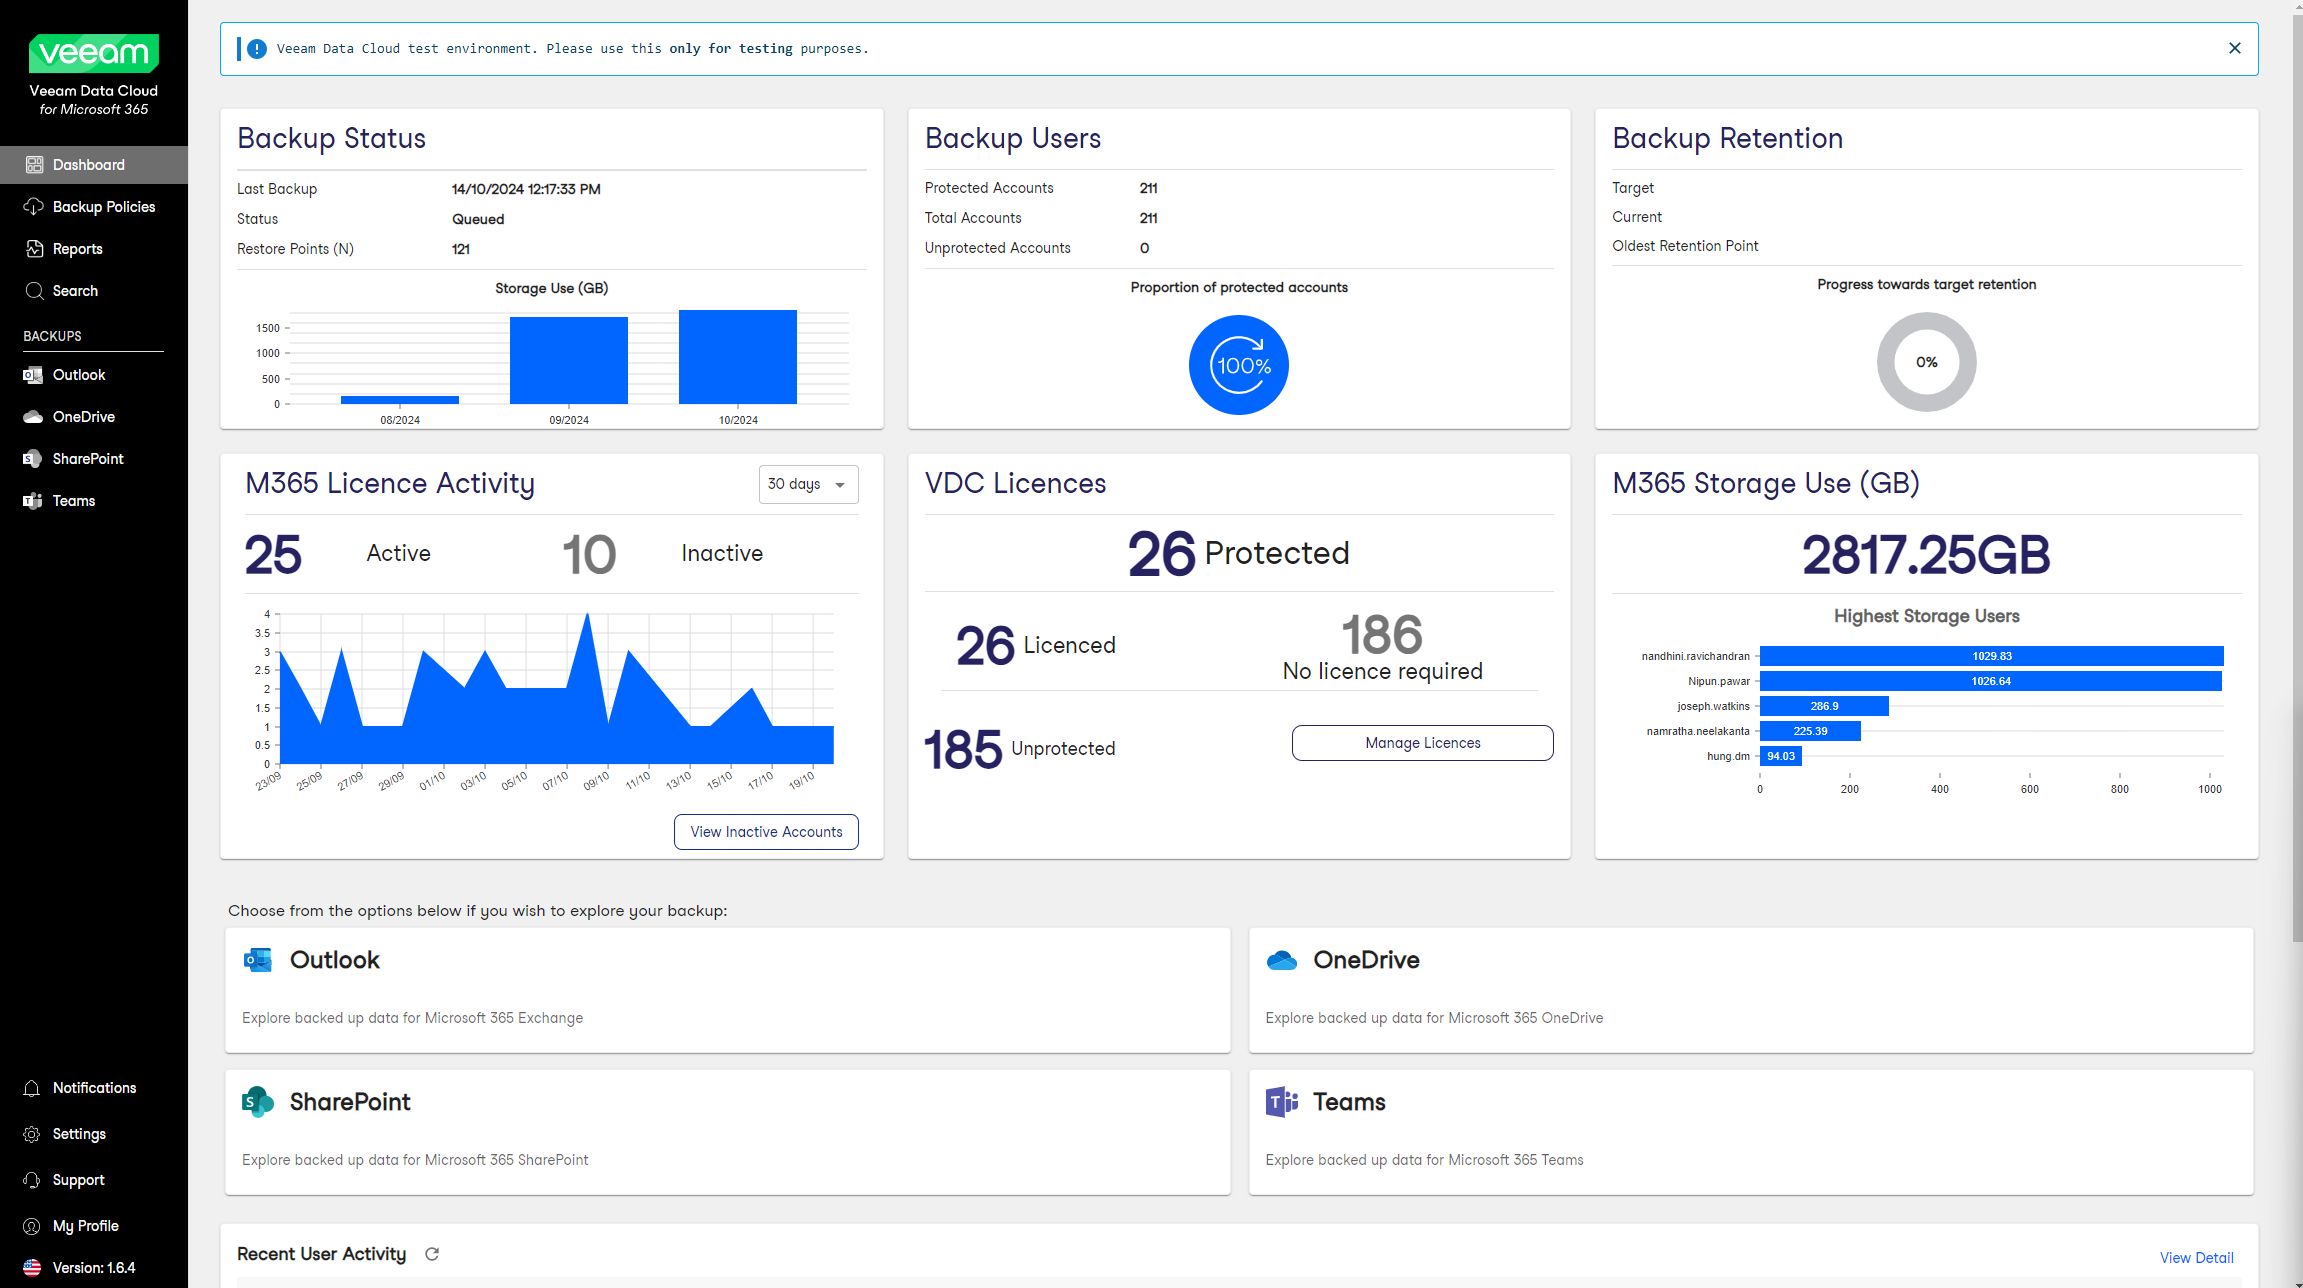Open Support from sidebar

point(94,1180)
